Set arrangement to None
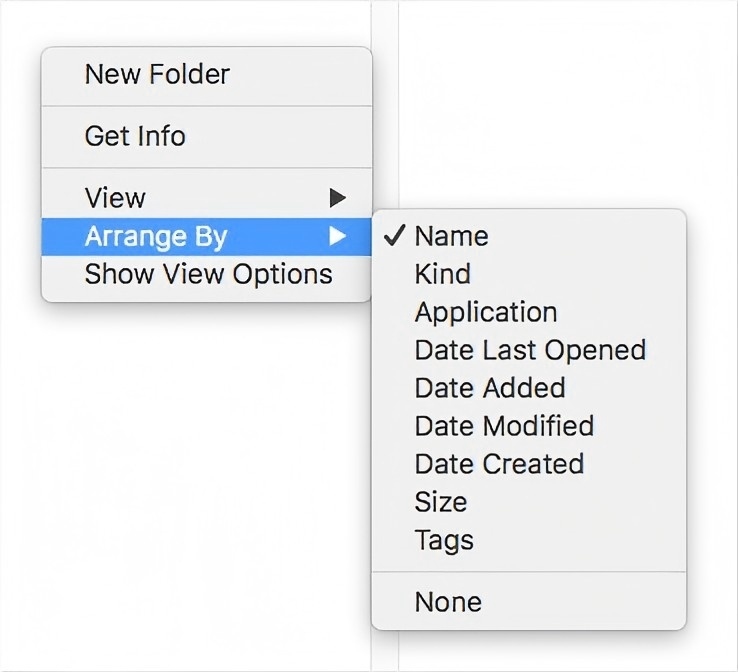This screenshot has width=738, height=672. (x=448, y=602)
